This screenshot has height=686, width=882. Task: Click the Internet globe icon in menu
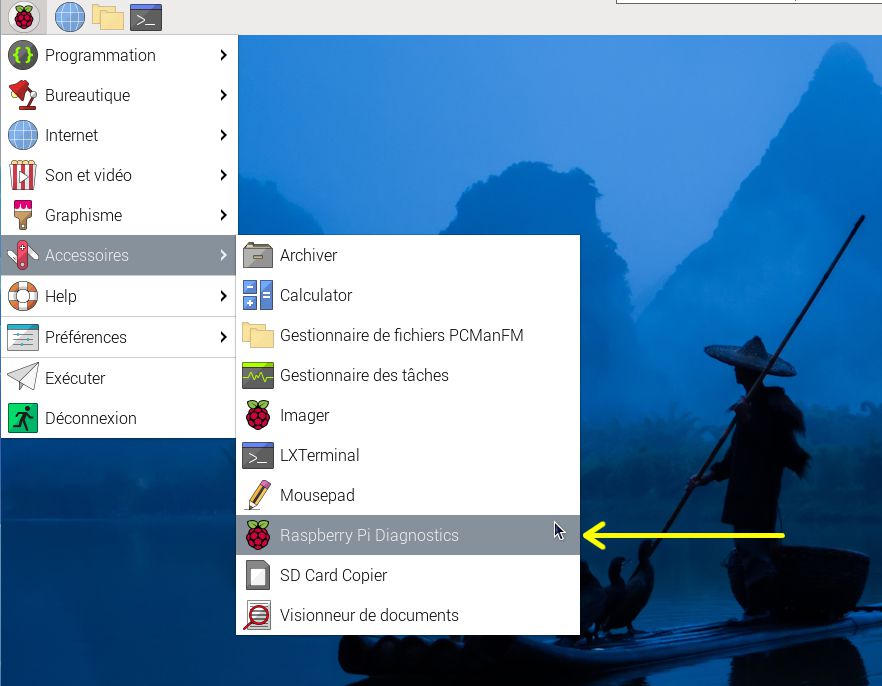[22, 135]
